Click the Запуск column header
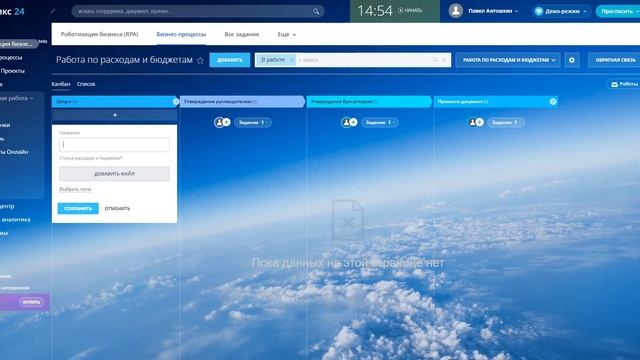Screen dimensions: 640x360 pyautogui.click(x=113, y=102)
